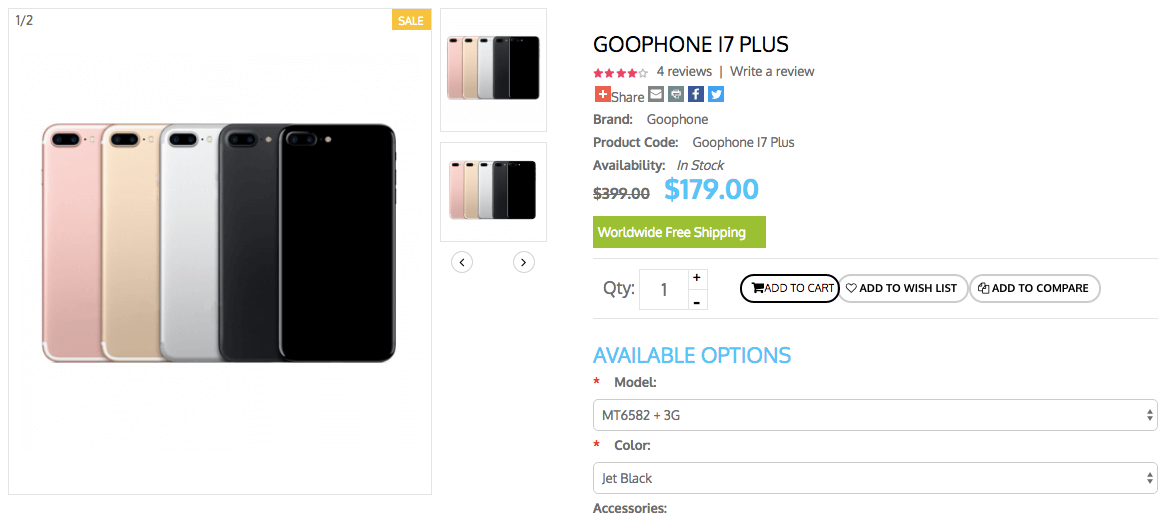1166x523 pixels.
Task: Decrease quantity with minus button
Action: click(697, 301)
